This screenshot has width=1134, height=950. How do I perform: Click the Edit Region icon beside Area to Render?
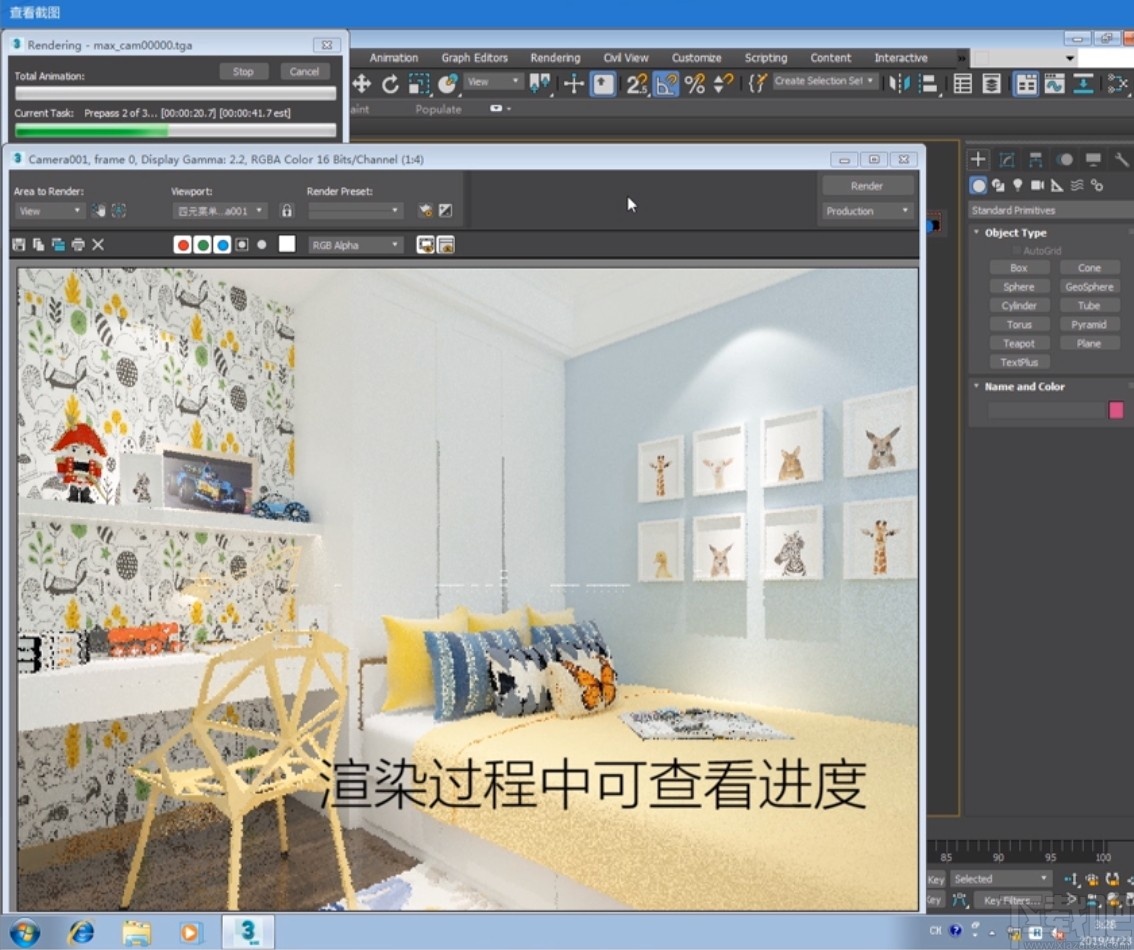pyautogui.click(x=99, y=210)
